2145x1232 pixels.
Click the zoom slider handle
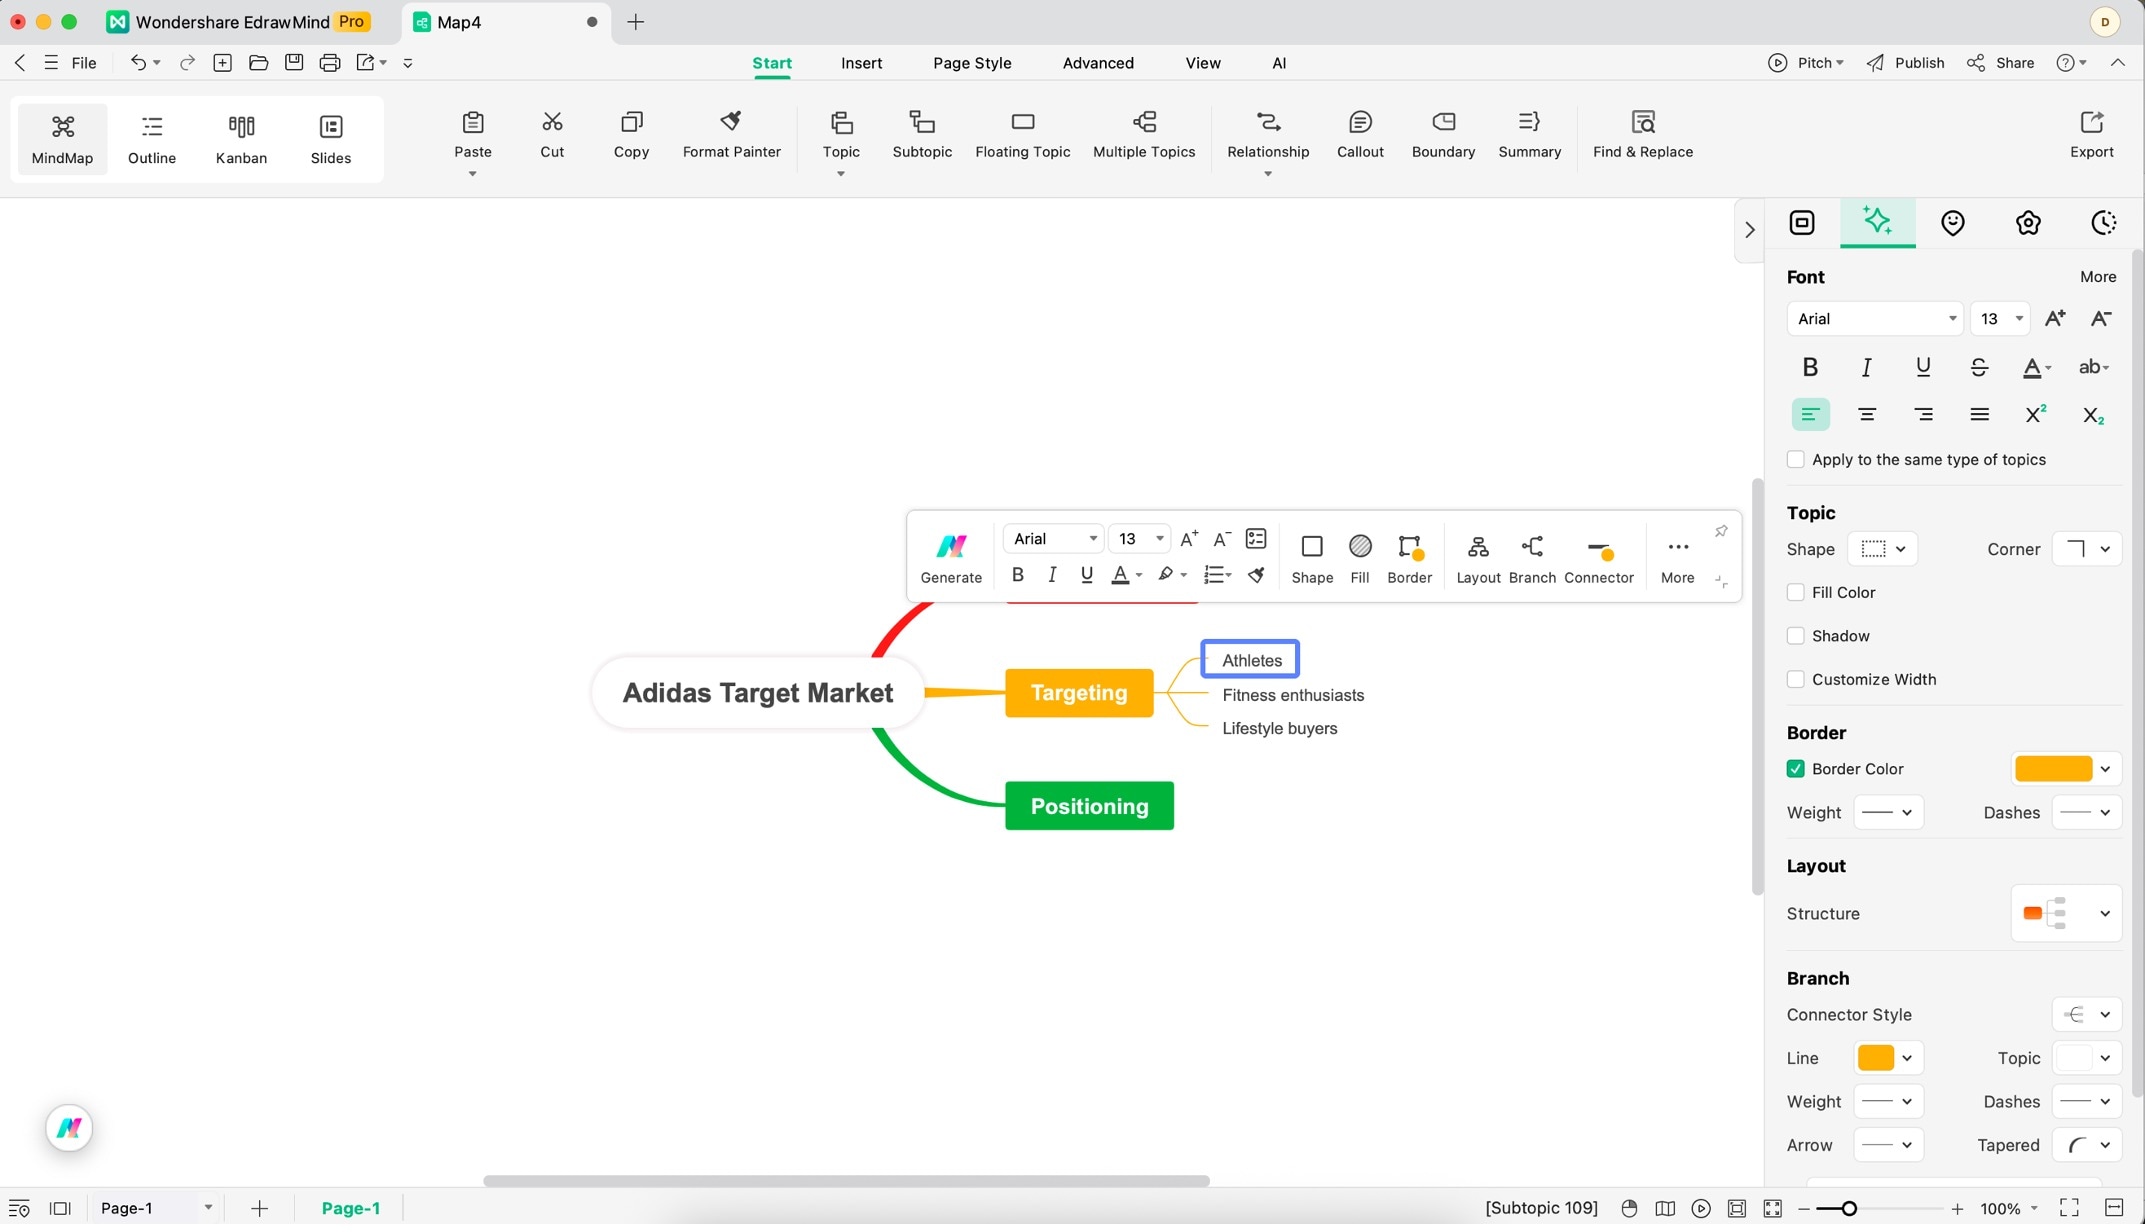1849,1208
